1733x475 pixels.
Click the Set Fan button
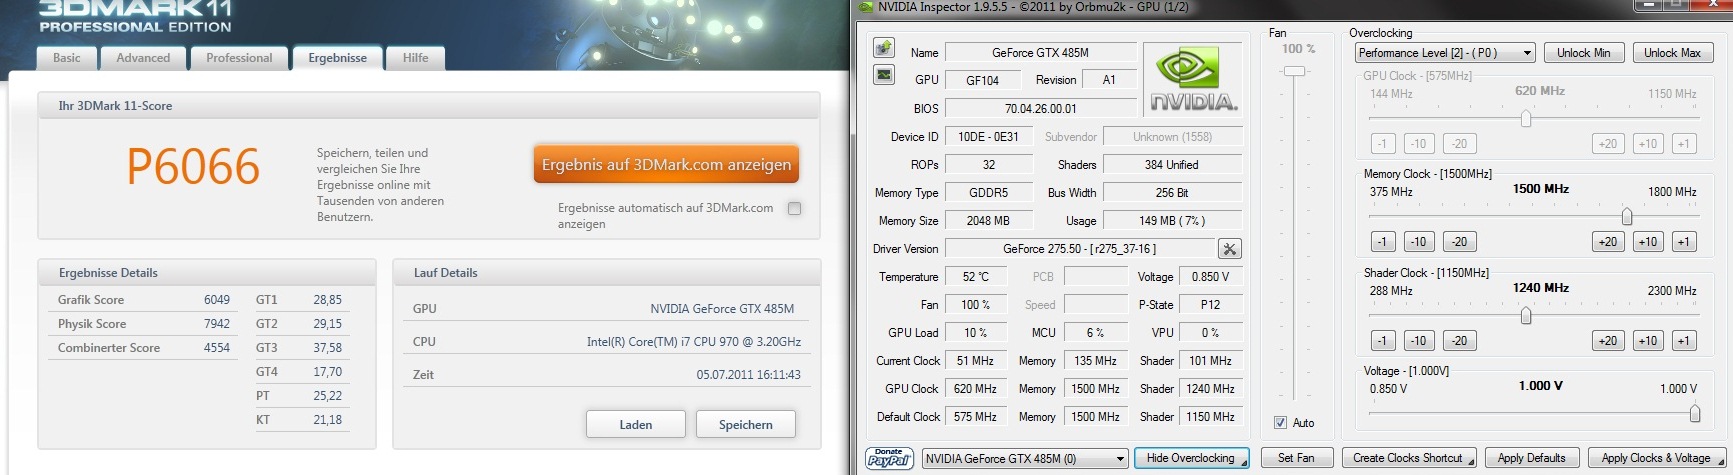click(1296, 458)
